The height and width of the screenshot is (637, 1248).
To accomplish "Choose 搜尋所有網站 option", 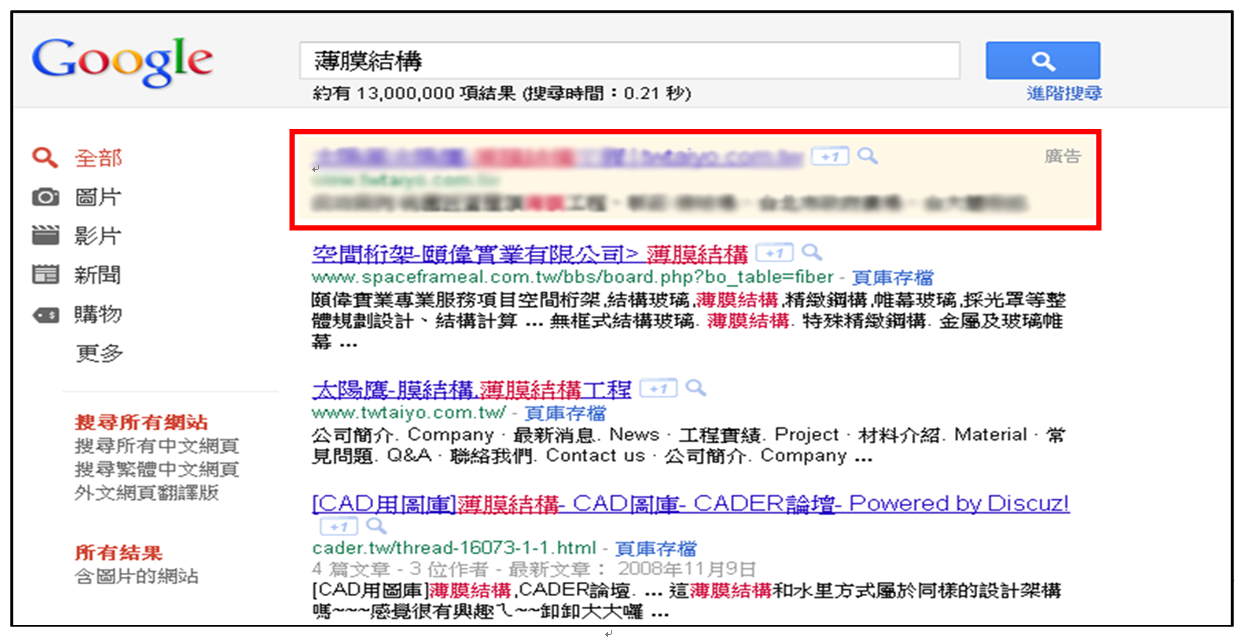I will click(142, 422).
